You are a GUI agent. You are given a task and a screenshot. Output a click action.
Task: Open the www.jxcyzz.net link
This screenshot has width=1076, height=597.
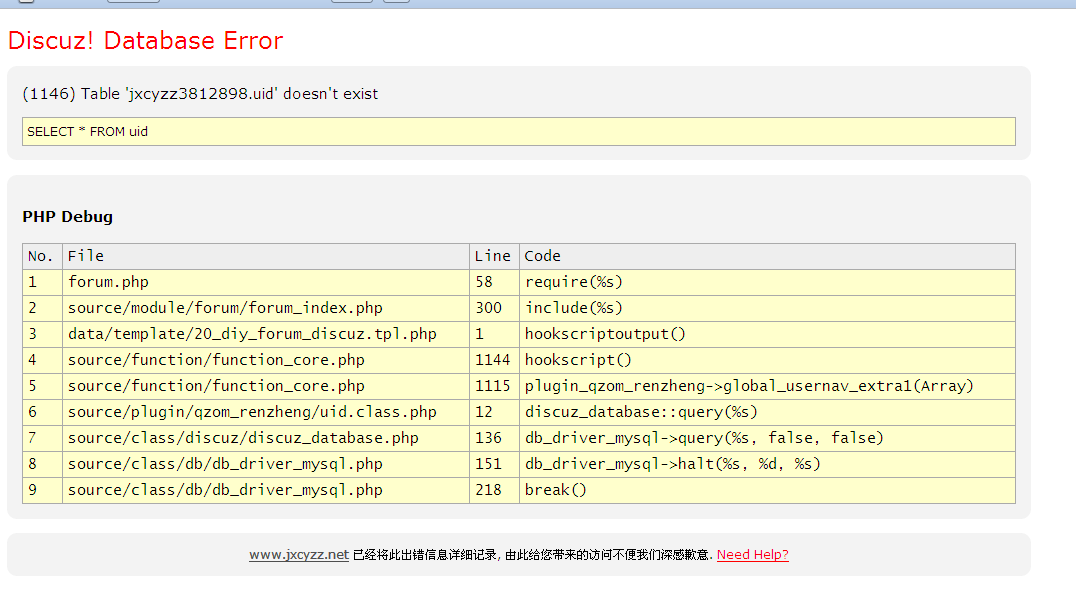tap(299, 554)
